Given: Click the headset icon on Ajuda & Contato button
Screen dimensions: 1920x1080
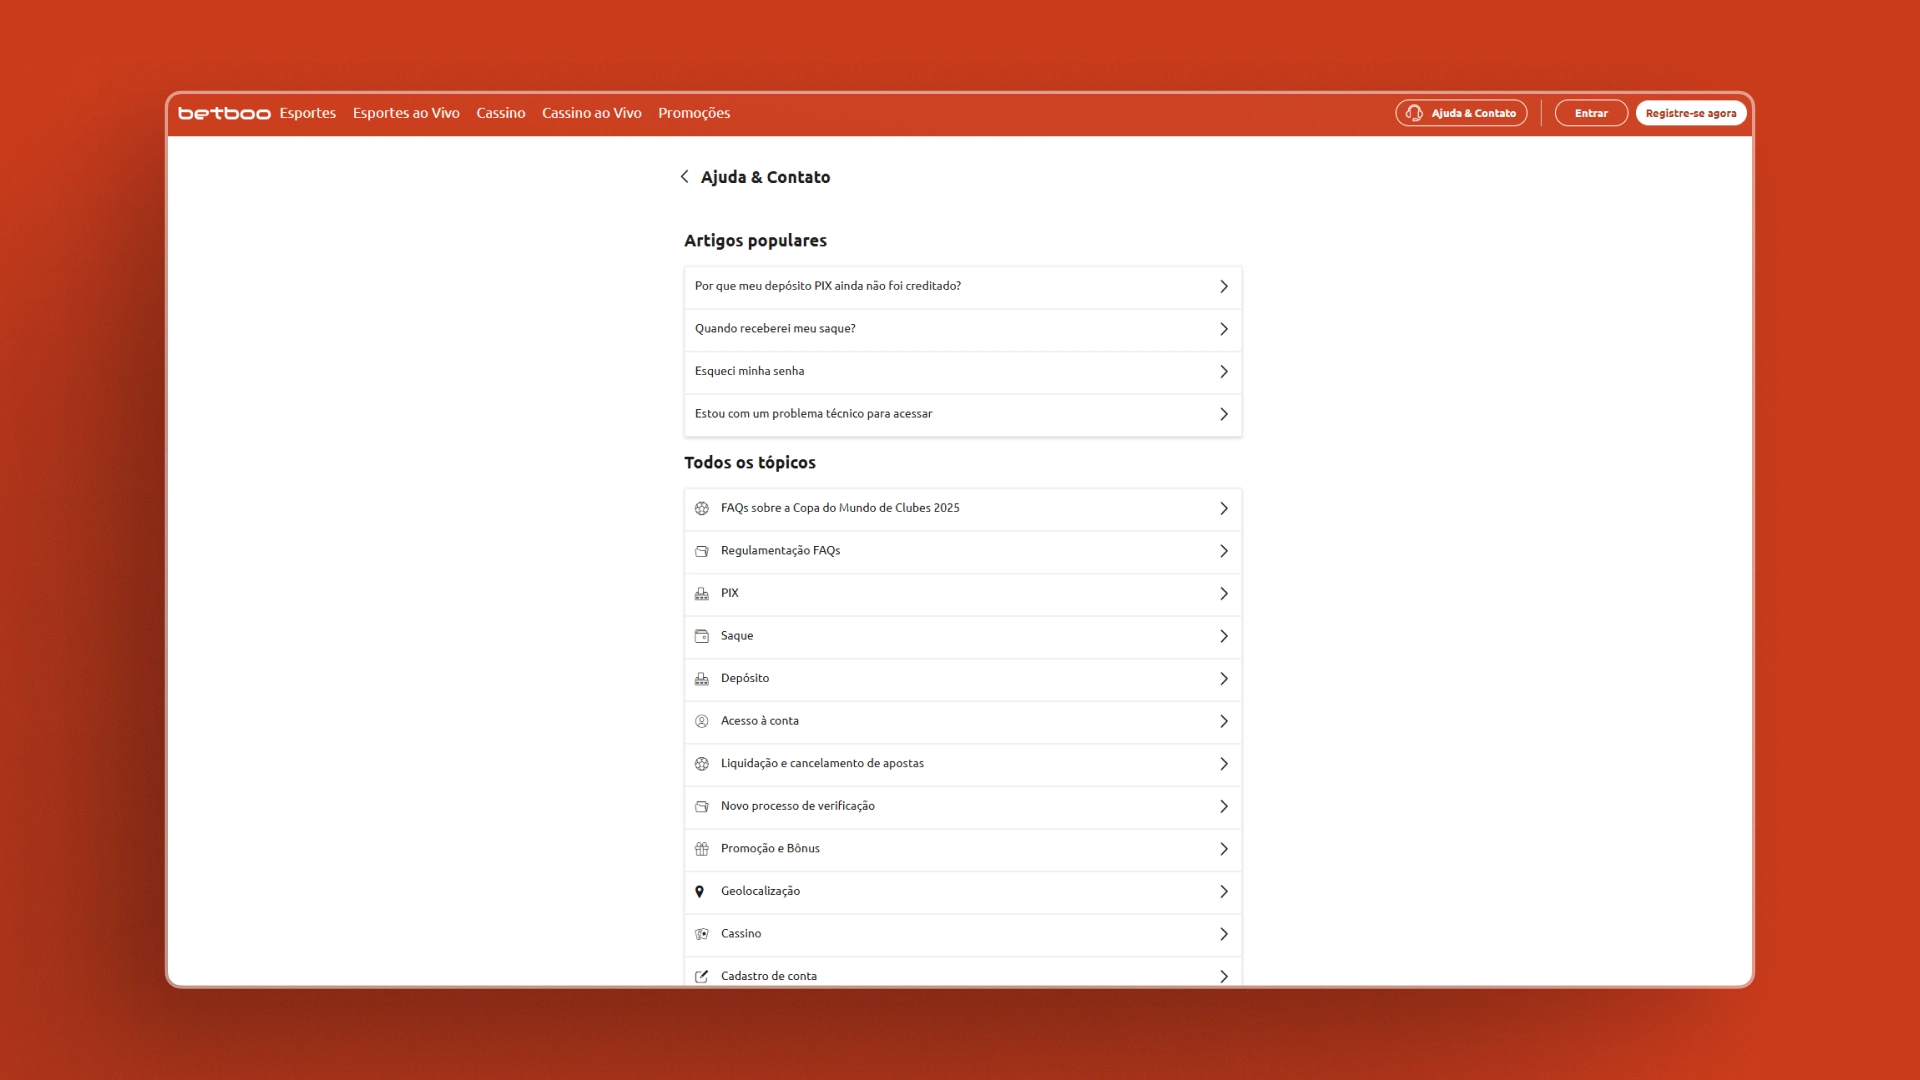Looking at the screenshot, I should pyautogui.click(x=1414, y=113).
